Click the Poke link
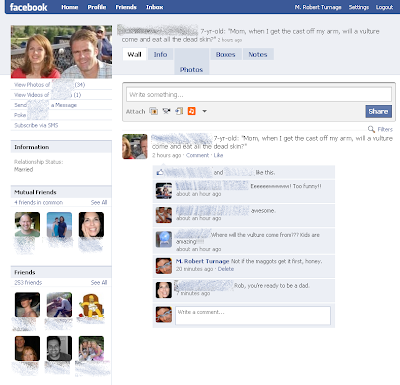 click(x=20, y=115)
